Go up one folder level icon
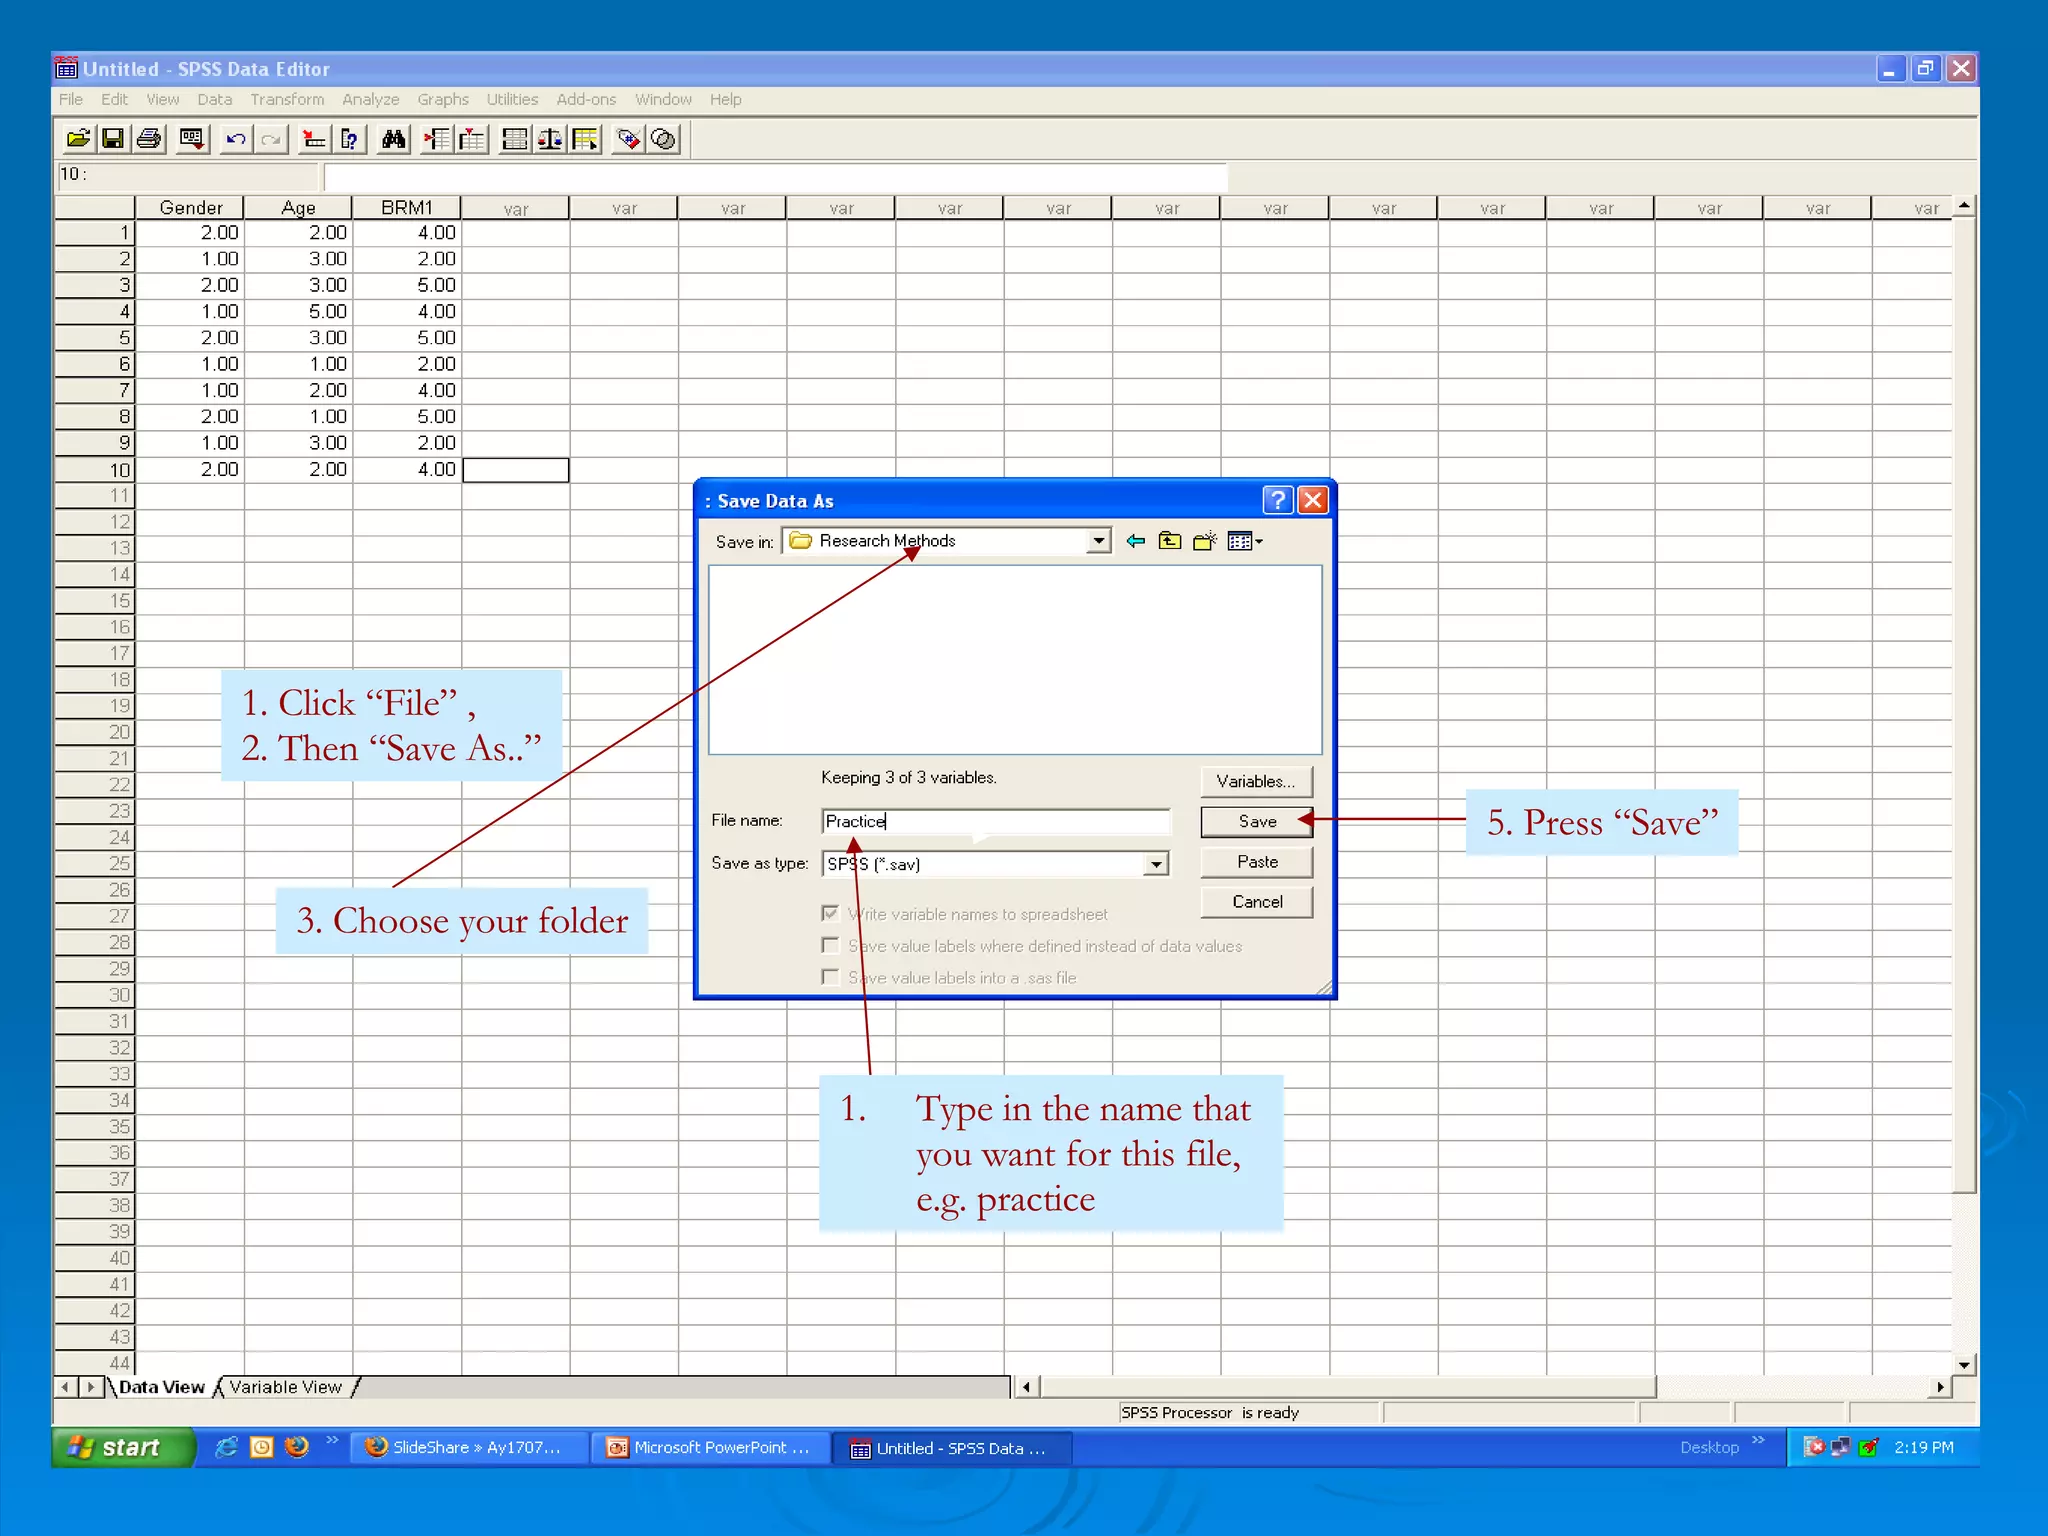Screen dimensions: 2048x1536 point(1170,541)
